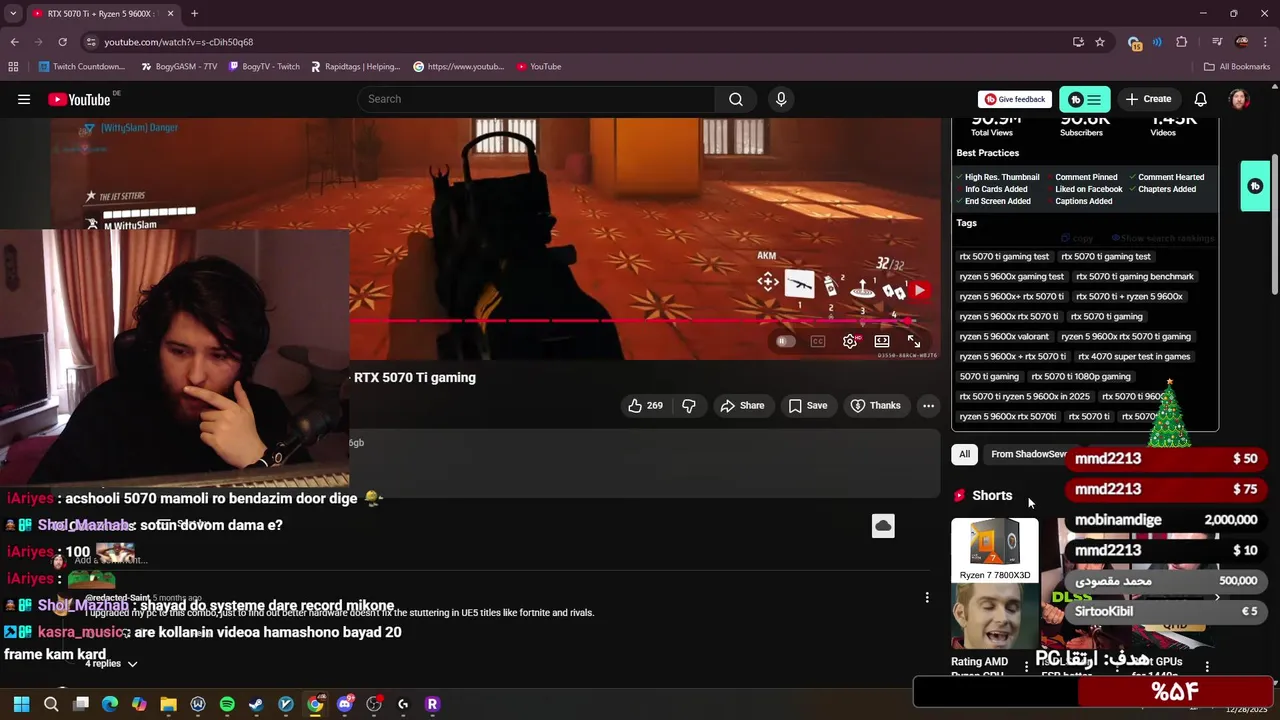Screen dimensions: 1280x720
Task: Open Discord from the taskbar
Action: 345,704
